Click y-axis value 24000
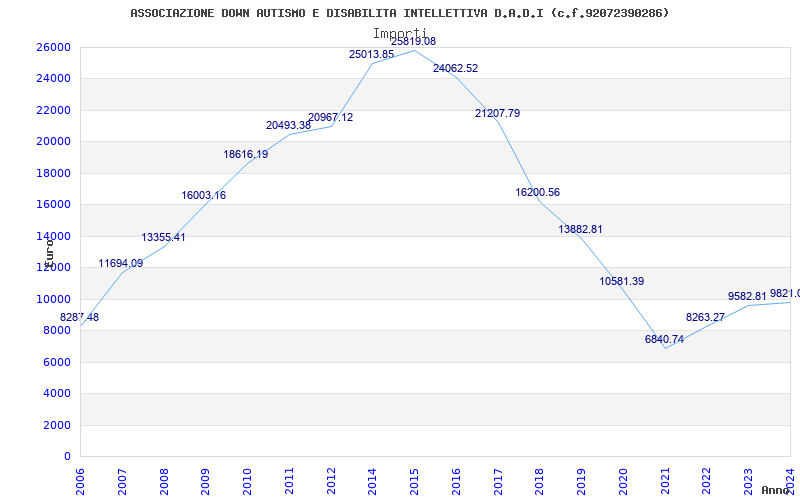The image size is (800, 500). point(53,79)
